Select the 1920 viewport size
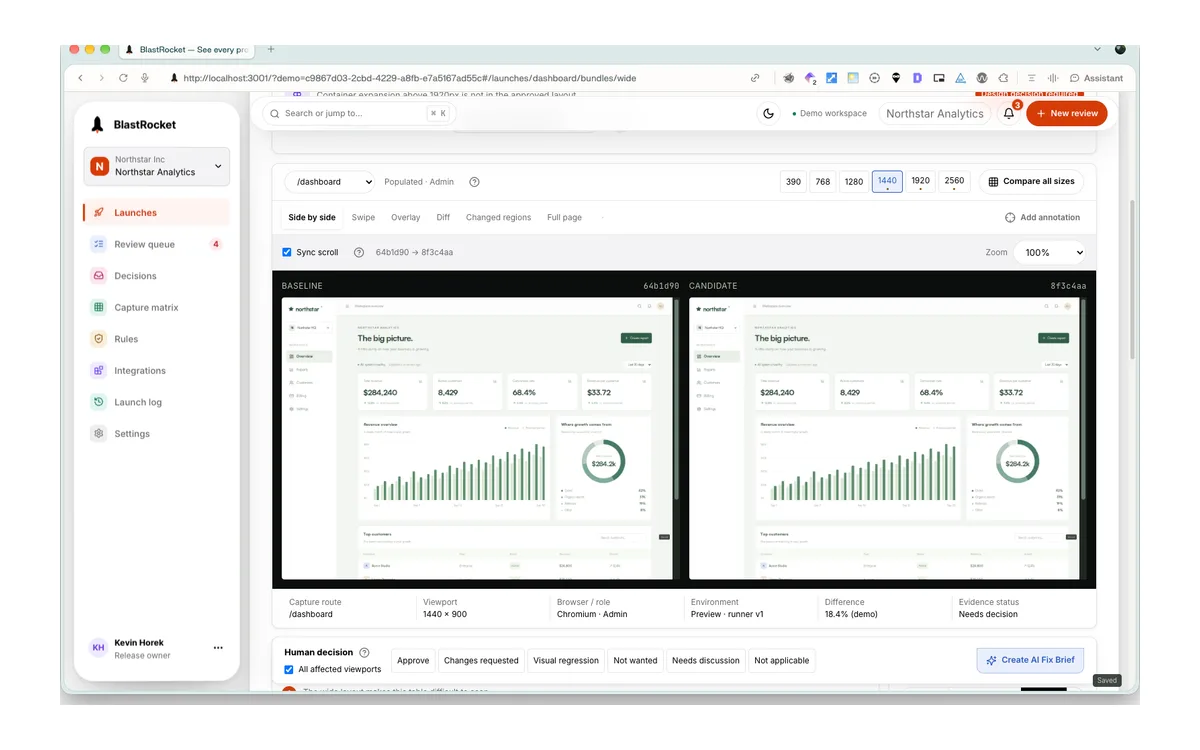1200x750 pixels. pos(921,182)
